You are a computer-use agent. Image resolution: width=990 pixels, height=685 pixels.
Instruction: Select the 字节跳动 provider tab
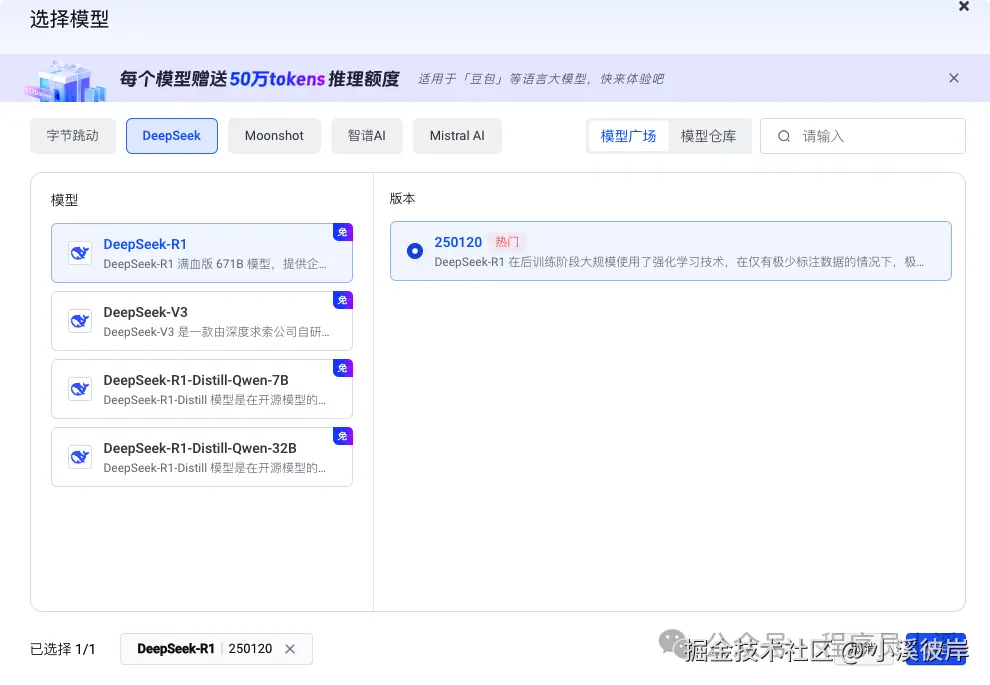pyautogui.click(x=72, y=135)
